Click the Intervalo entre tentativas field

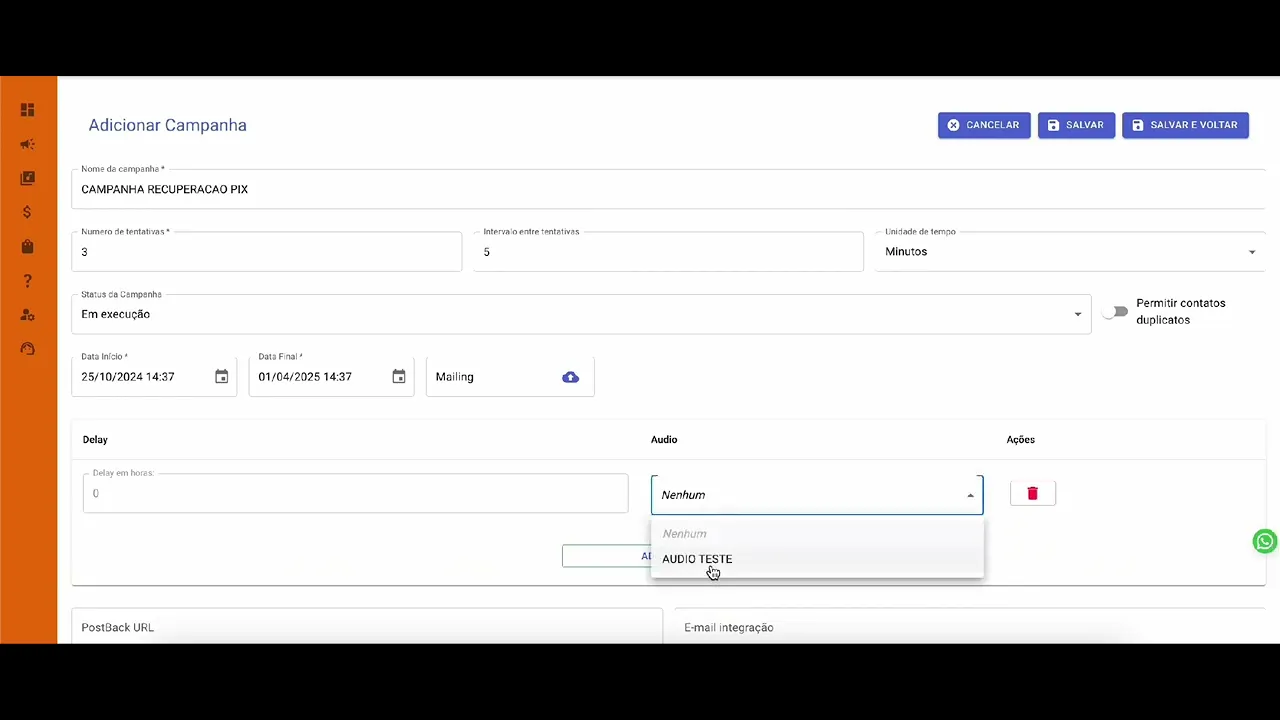668,252
